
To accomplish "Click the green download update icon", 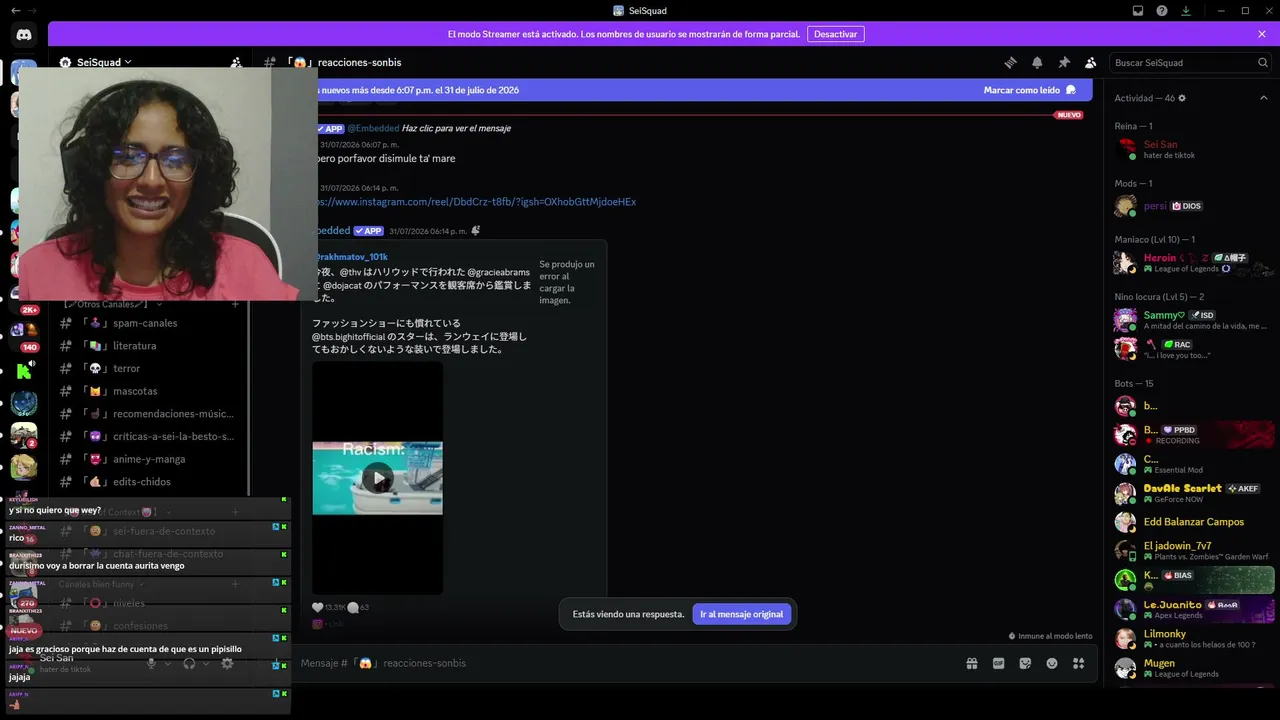I will point(1186,11).
